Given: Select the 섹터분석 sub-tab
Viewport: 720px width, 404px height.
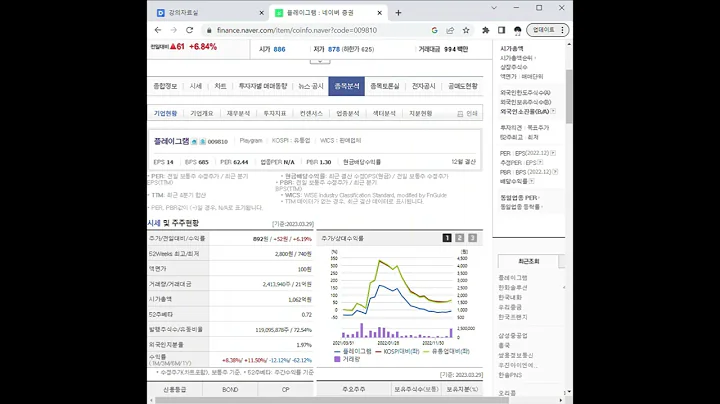Looking at the screenshot, I should tap(384, 113).
